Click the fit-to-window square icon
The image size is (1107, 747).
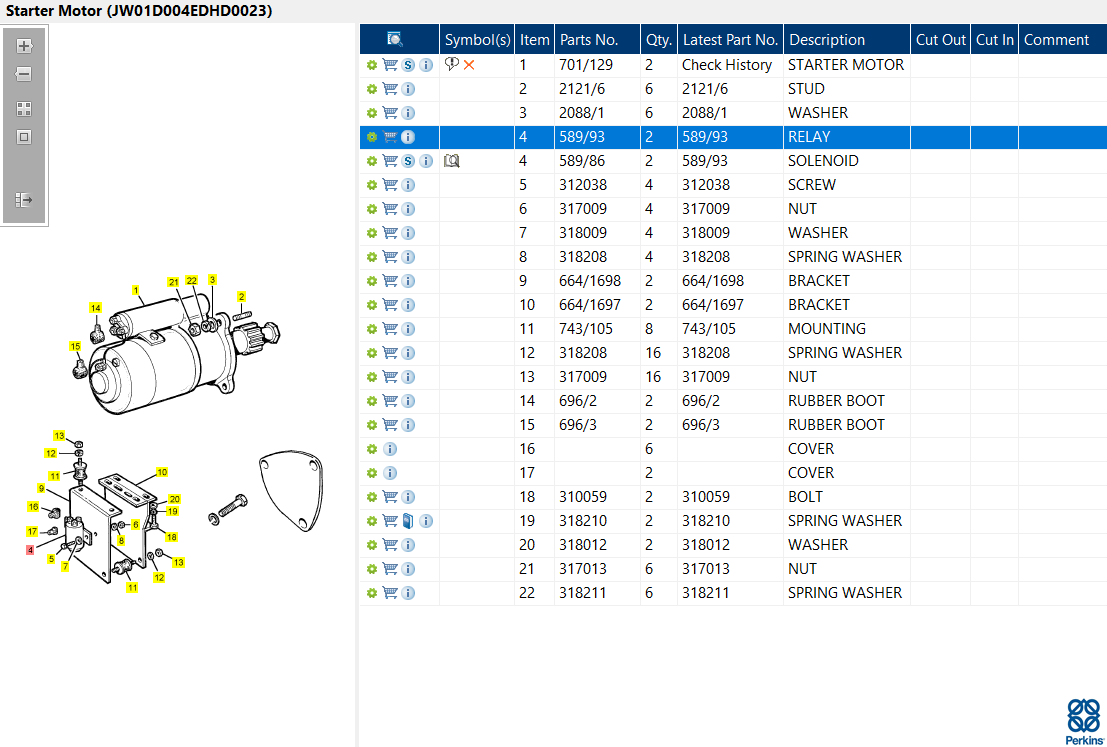[x=24, y=137]
